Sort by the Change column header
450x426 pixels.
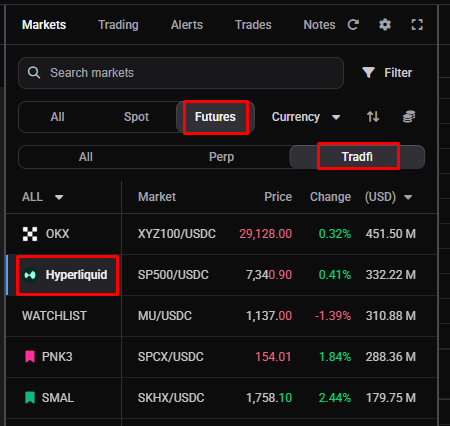click(x=330, y=197)
